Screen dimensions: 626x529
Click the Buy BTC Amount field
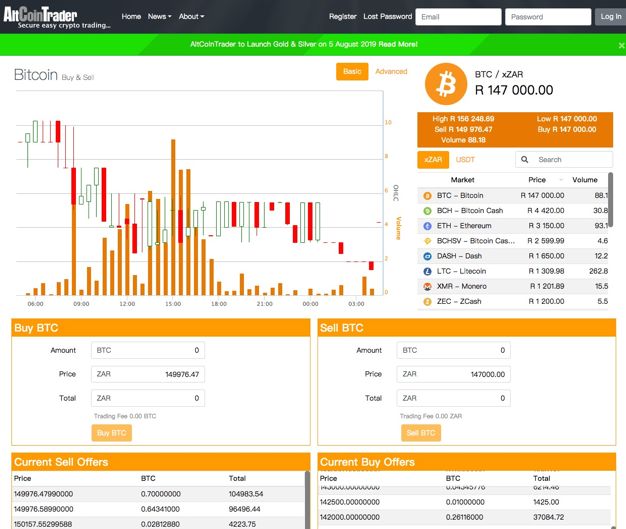point(148,350)
